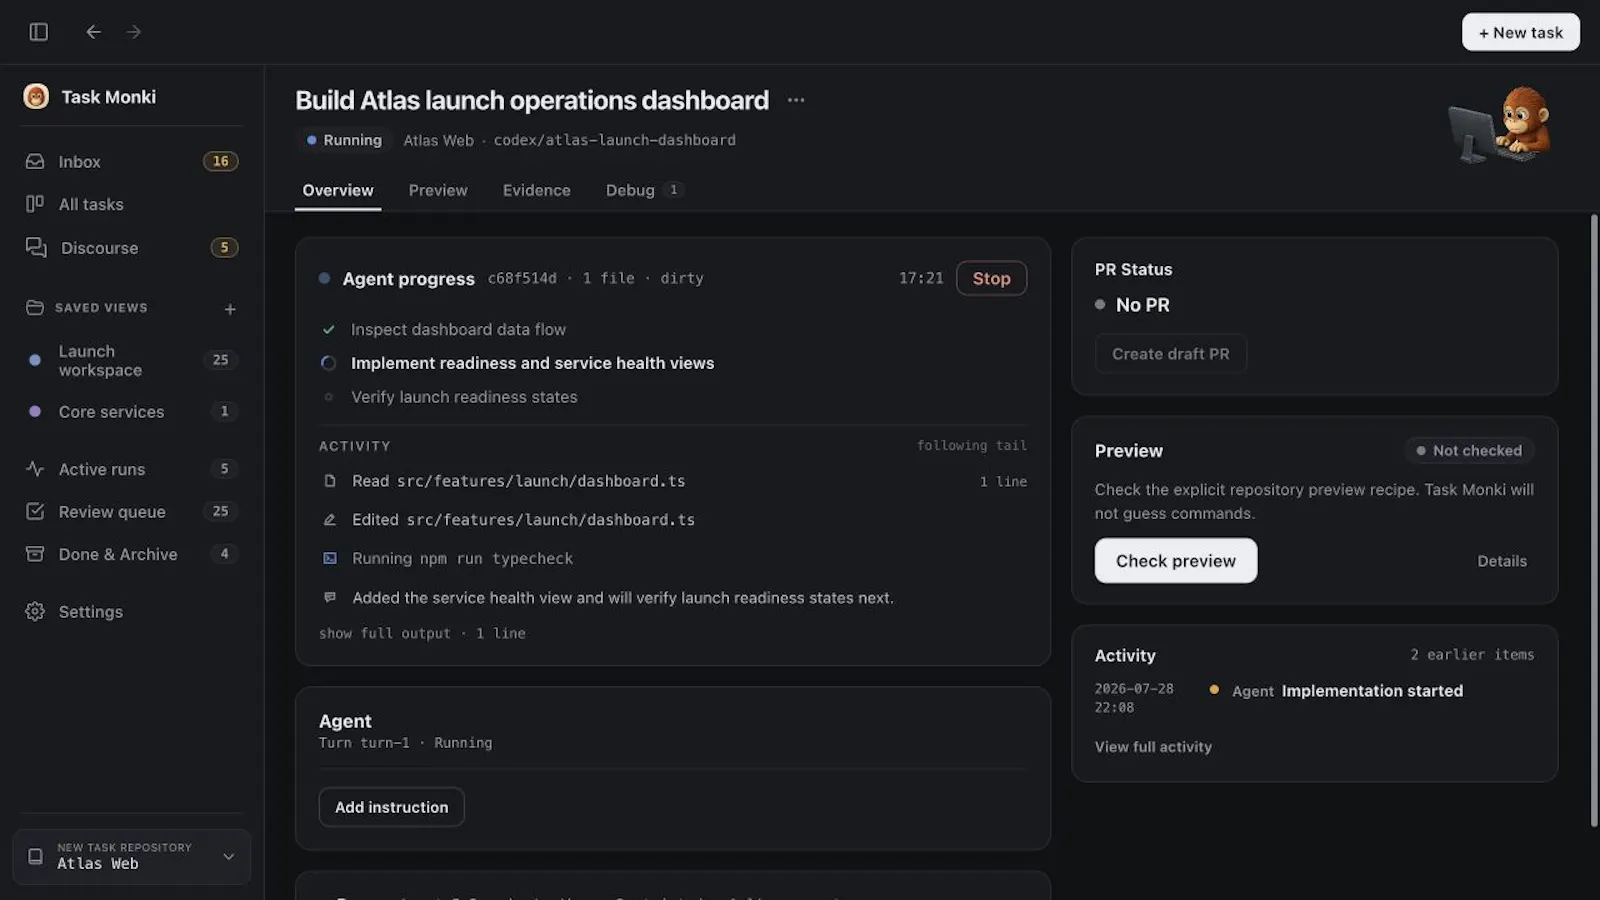Click the terminal icon beside npm typecheck

[x=330, y=558]
